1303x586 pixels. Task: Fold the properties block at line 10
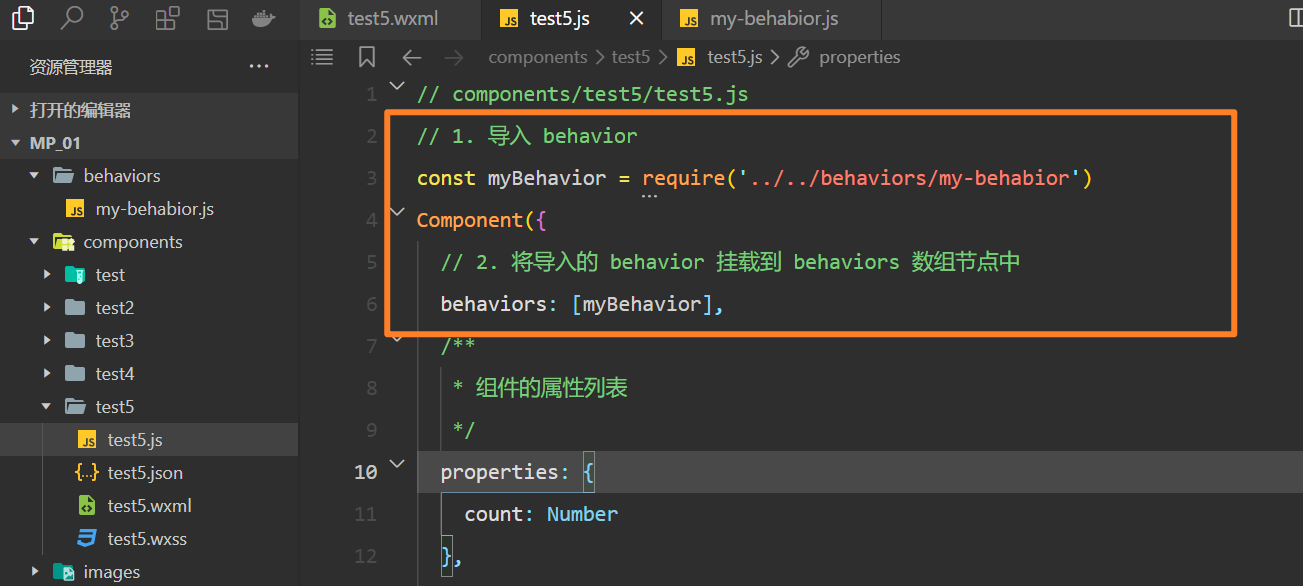[x=397, y=464]
